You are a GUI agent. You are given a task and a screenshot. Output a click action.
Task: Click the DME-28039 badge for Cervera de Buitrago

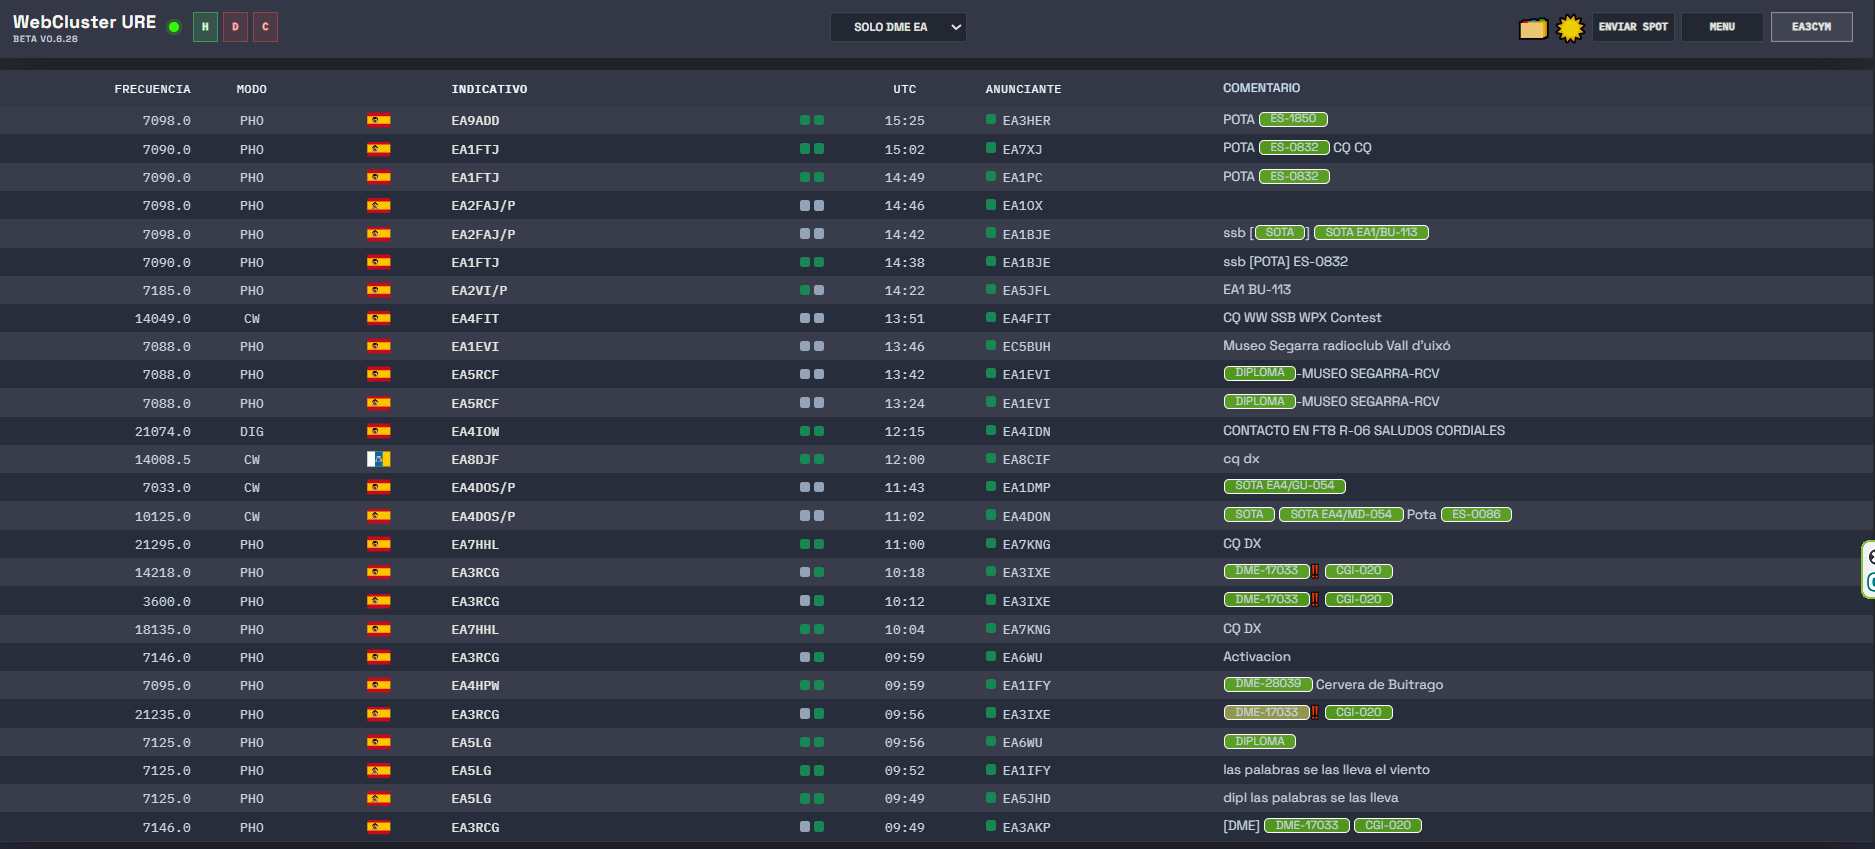pyautogui.click(x=1267, y=684)
